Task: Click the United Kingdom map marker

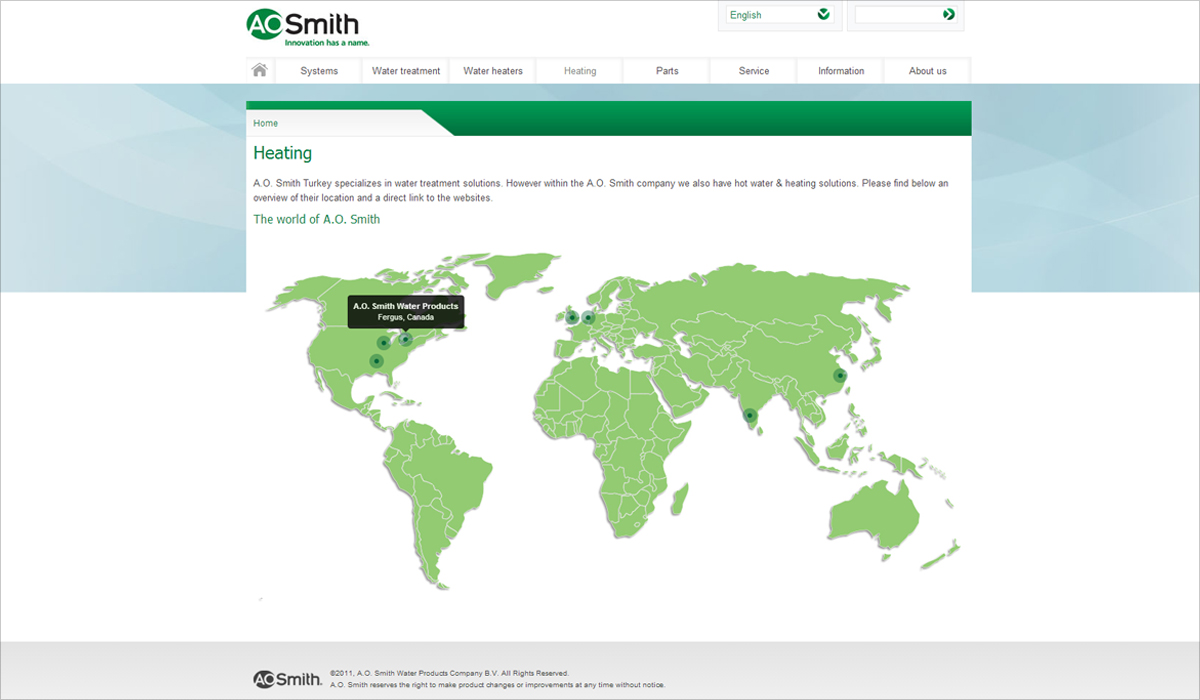Action: [572, 317]
